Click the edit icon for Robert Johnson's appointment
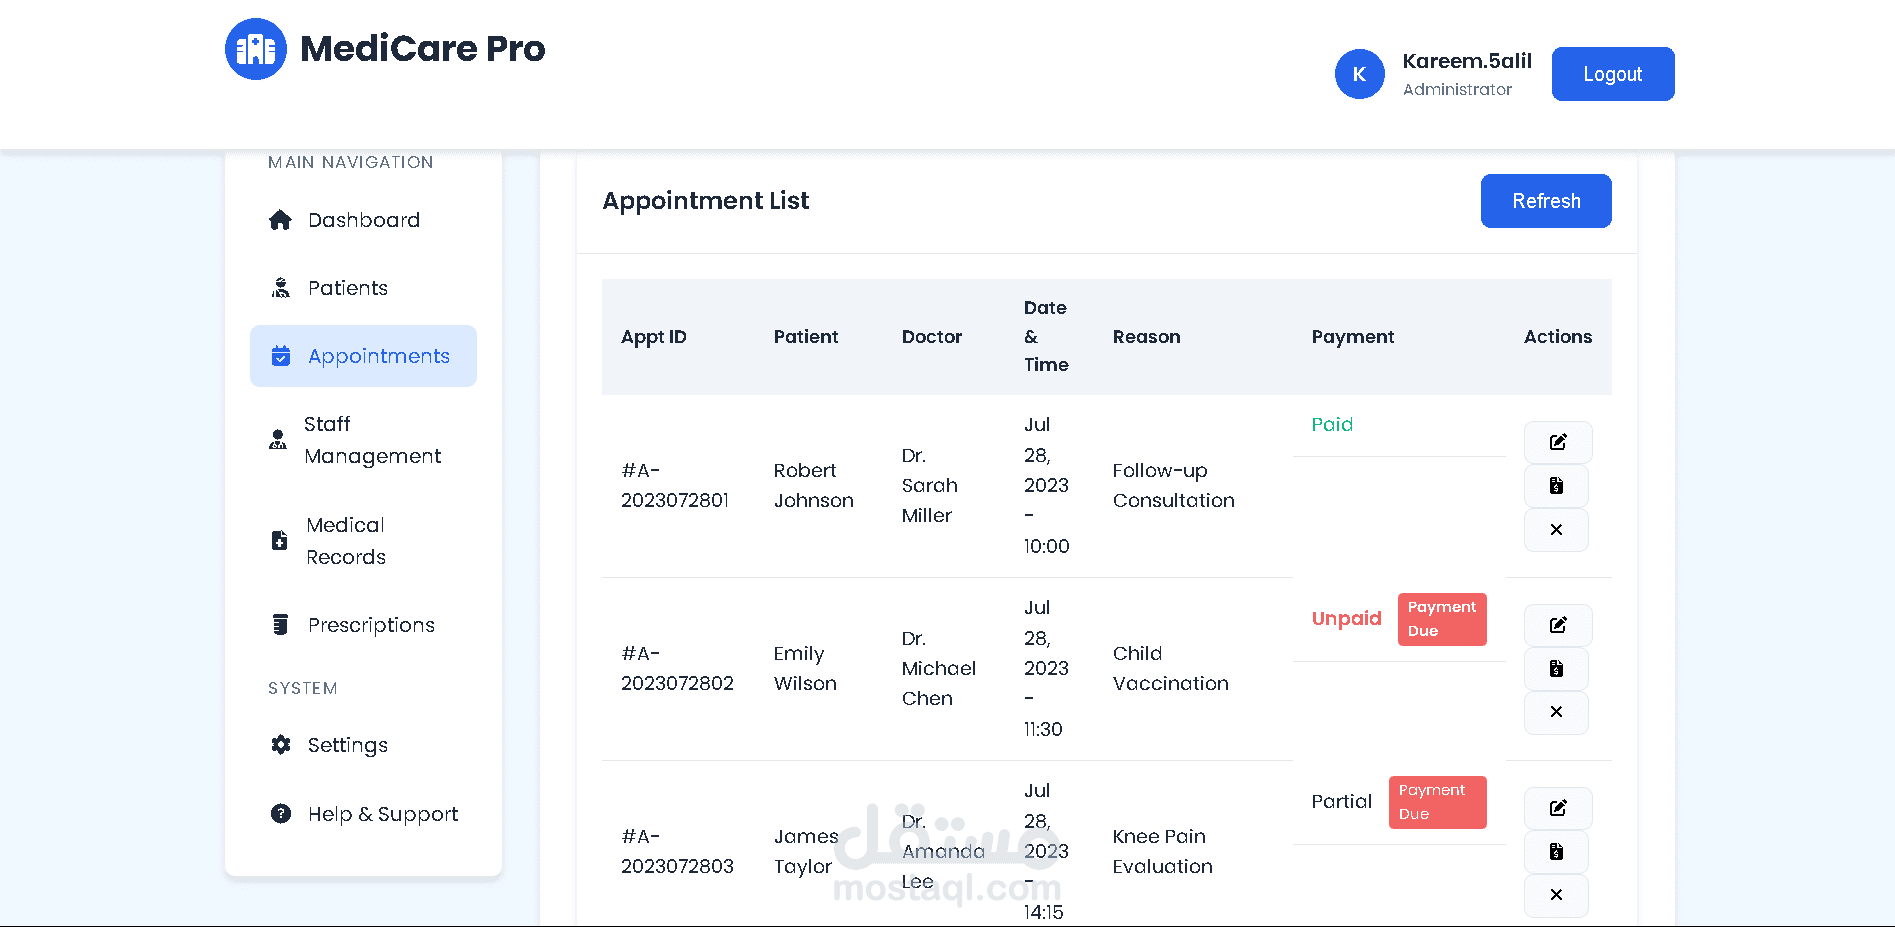 (x=1557, y=442)
